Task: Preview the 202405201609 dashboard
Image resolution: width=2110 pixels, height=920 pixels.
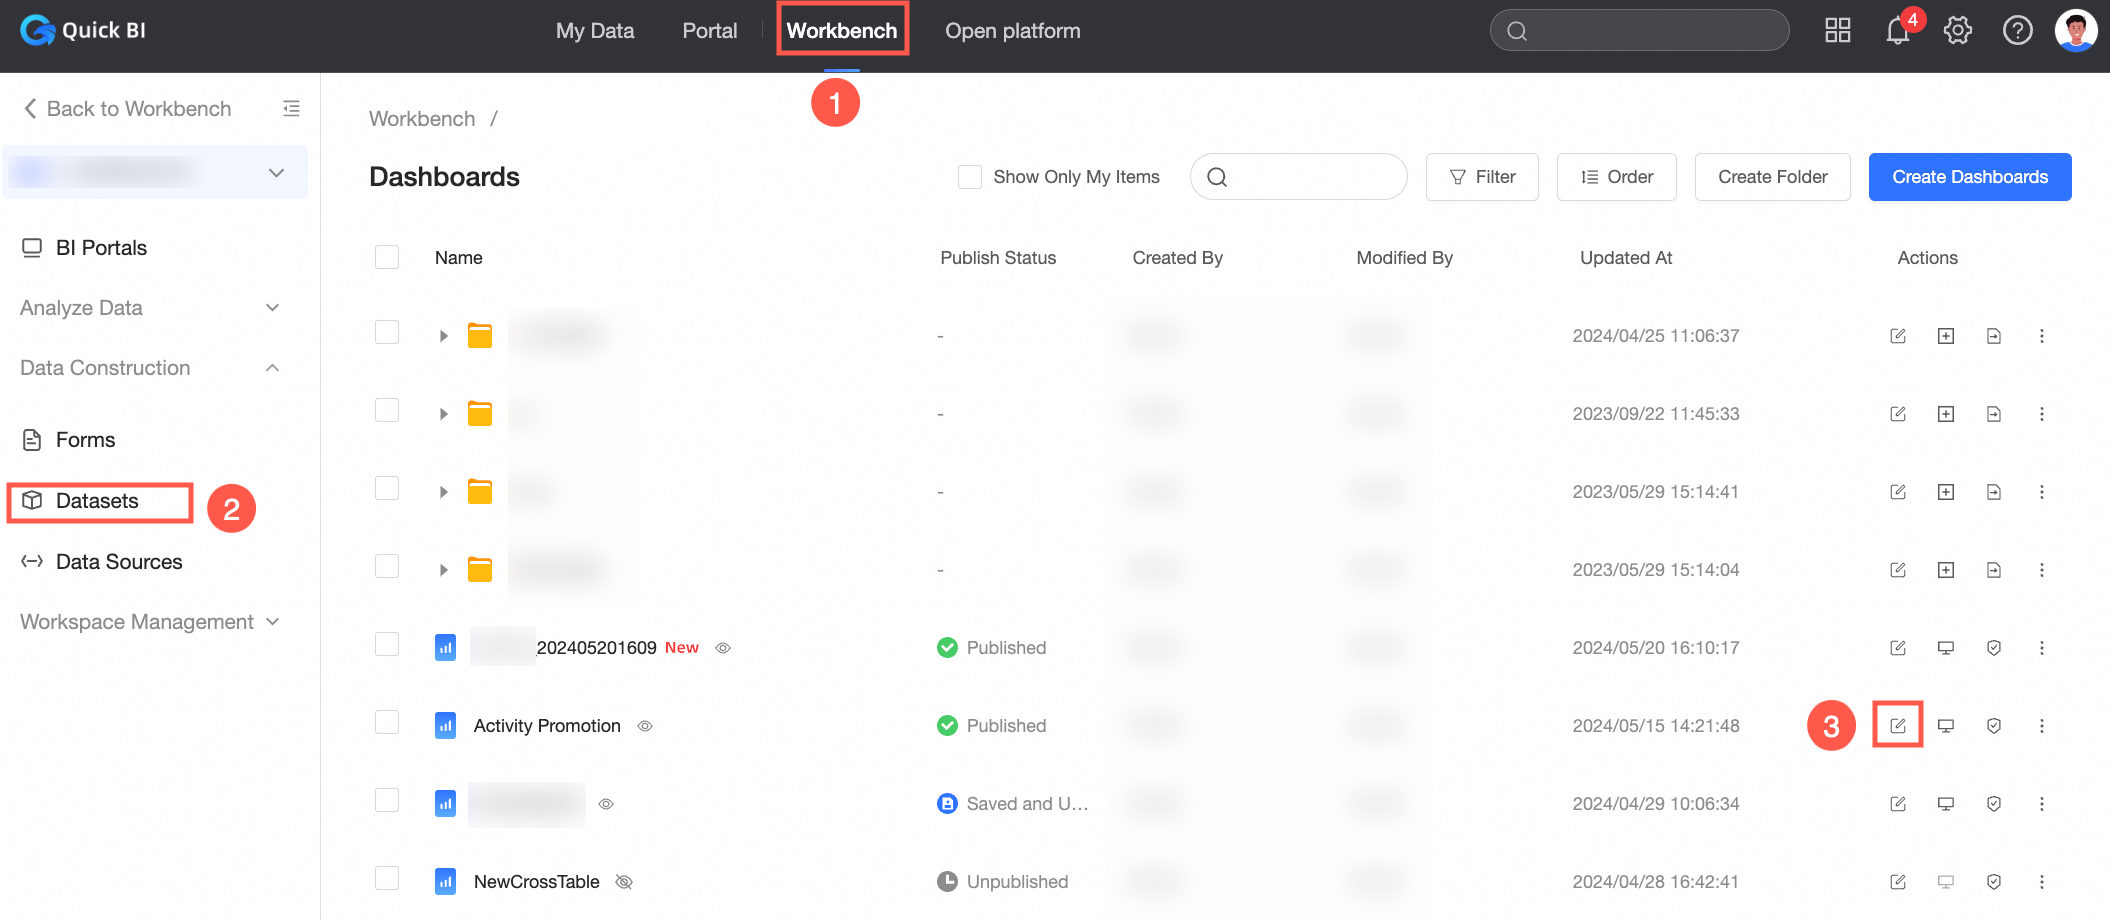Action: pos(1946,648)
